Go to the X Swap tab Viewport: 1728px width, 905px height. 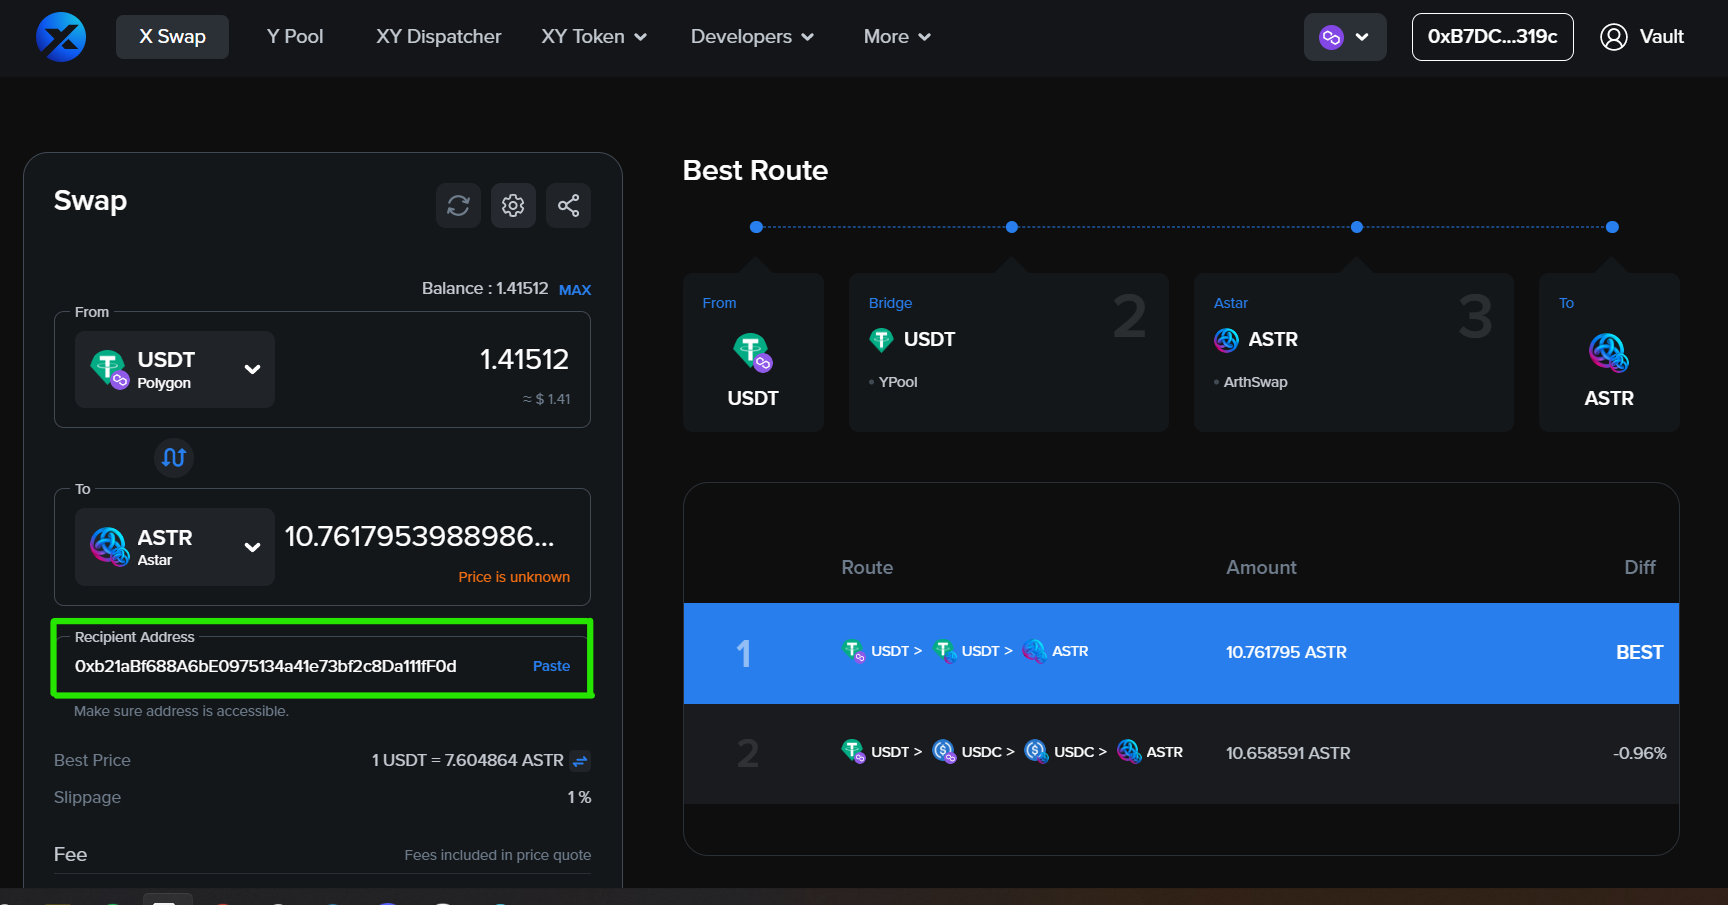[x=172, y=37]
